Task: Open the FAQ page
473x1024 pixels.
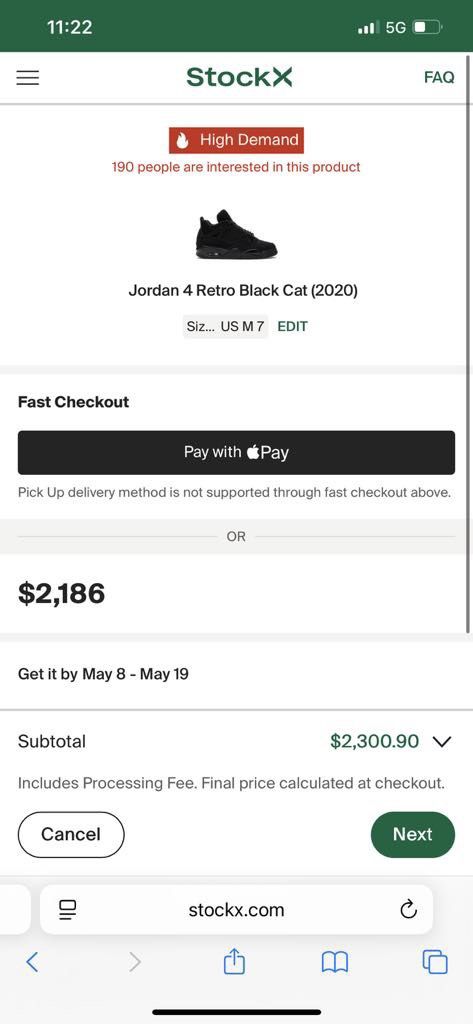Action: (x=439, y=77)
